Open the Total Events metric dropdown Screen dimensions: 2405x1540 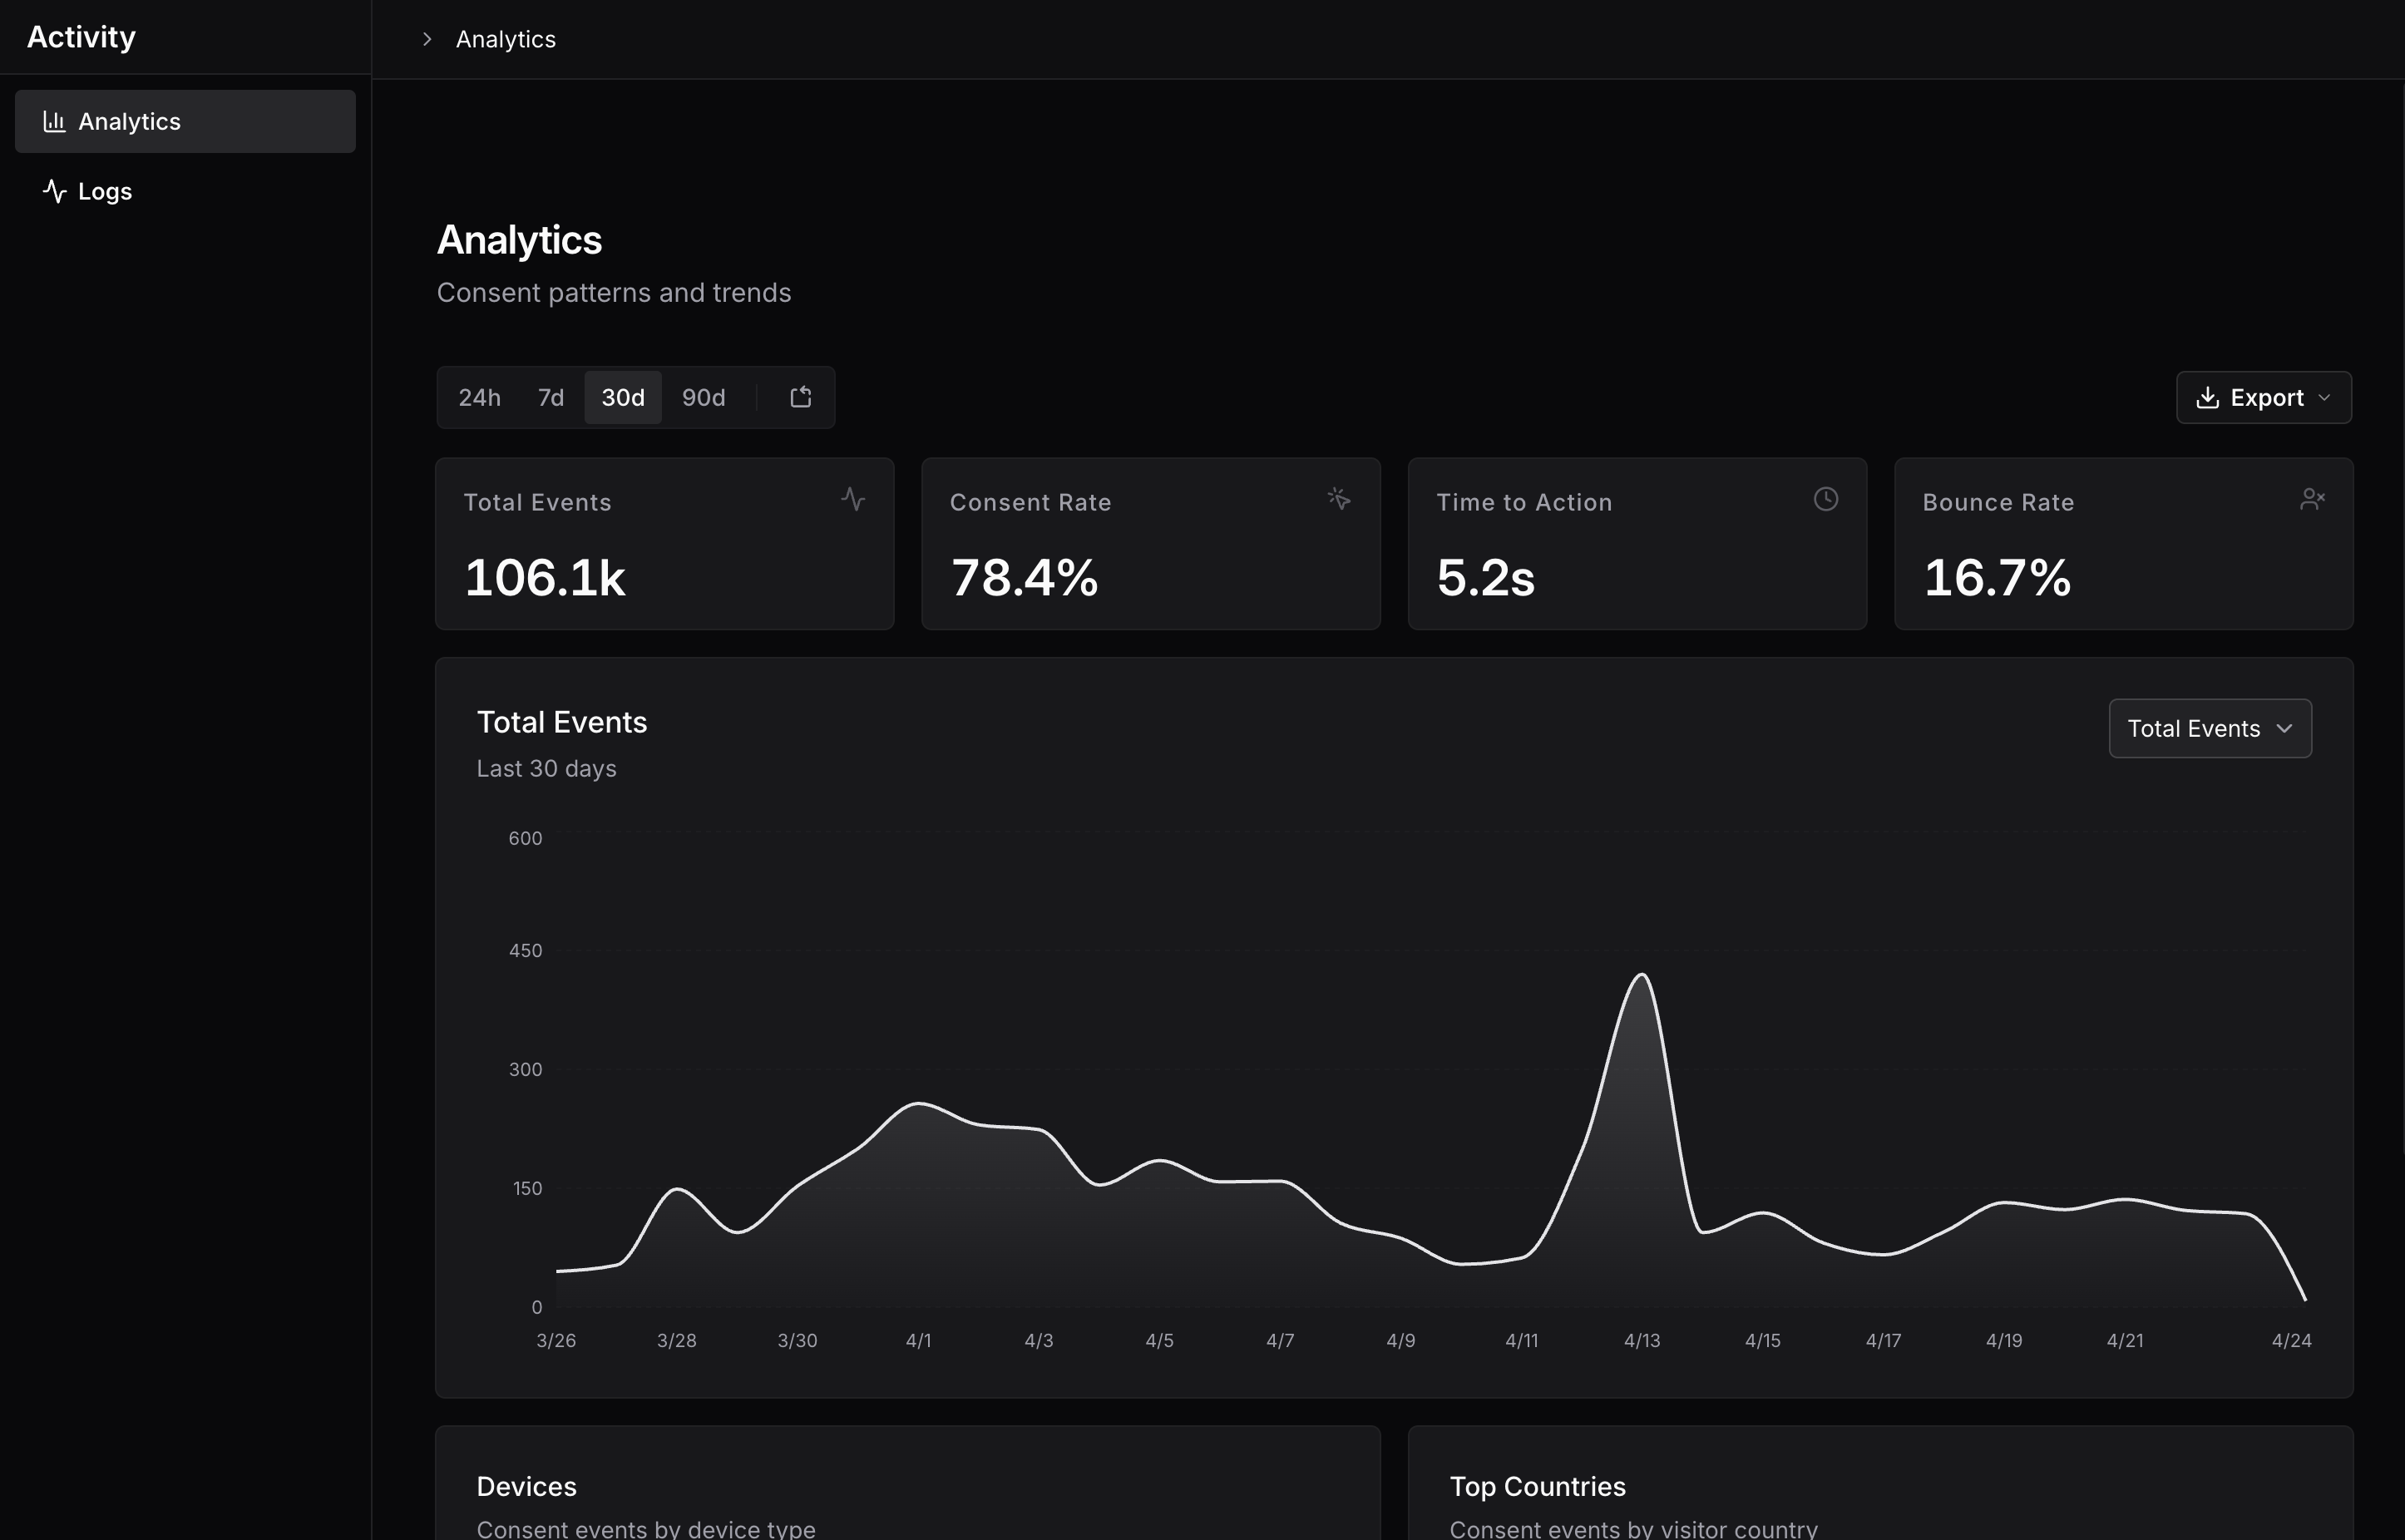pyautogui.click(x=2209, y=728)
